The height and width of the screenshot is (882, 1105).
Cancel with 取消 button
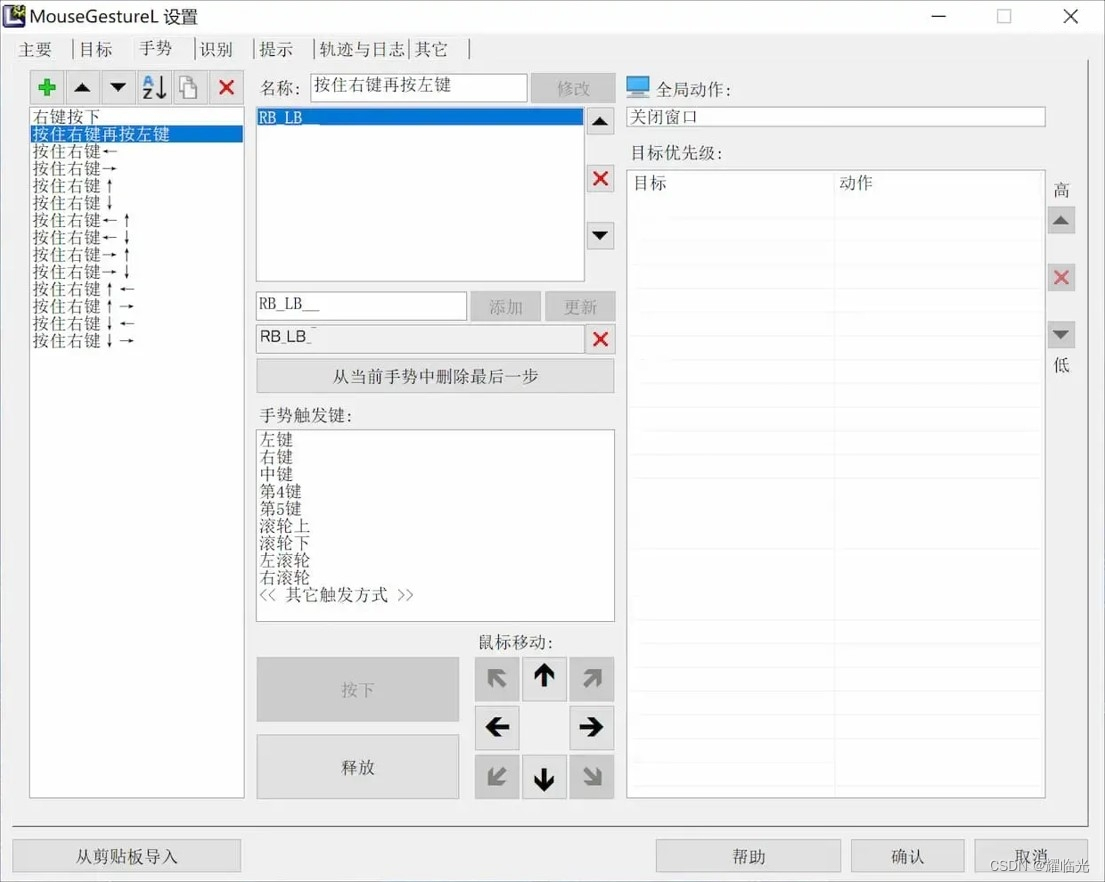click(x=1031, y=856)
